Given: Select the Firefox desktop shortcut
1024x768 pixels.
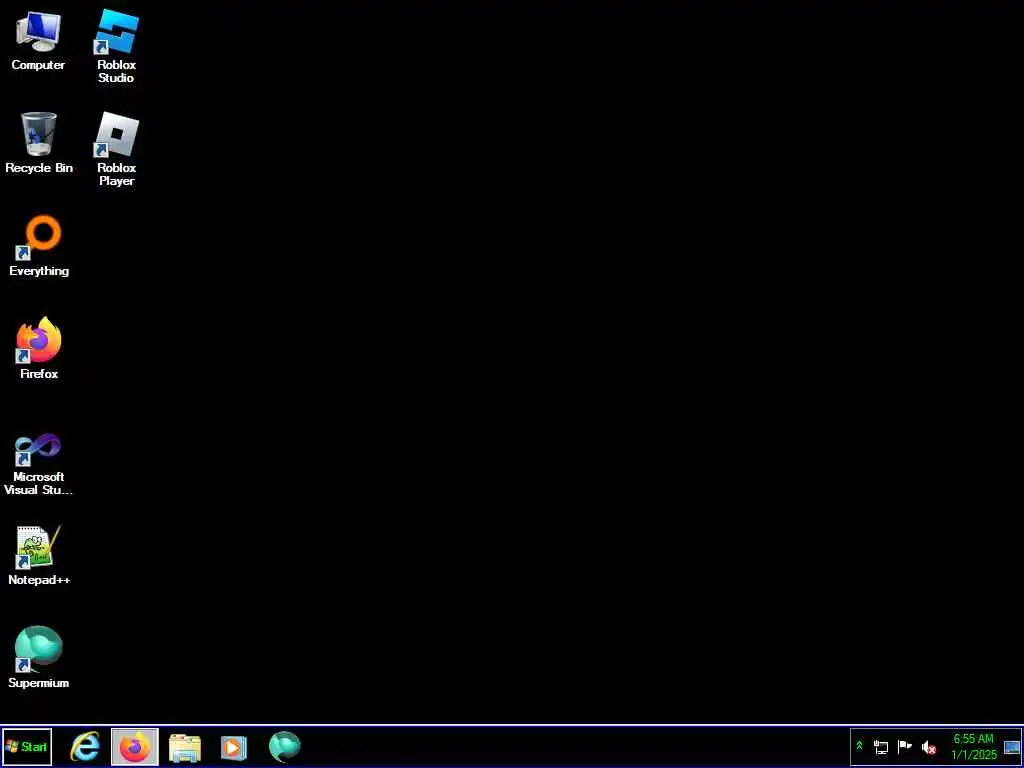Looking at the screenshot, I should pos(39,349).
